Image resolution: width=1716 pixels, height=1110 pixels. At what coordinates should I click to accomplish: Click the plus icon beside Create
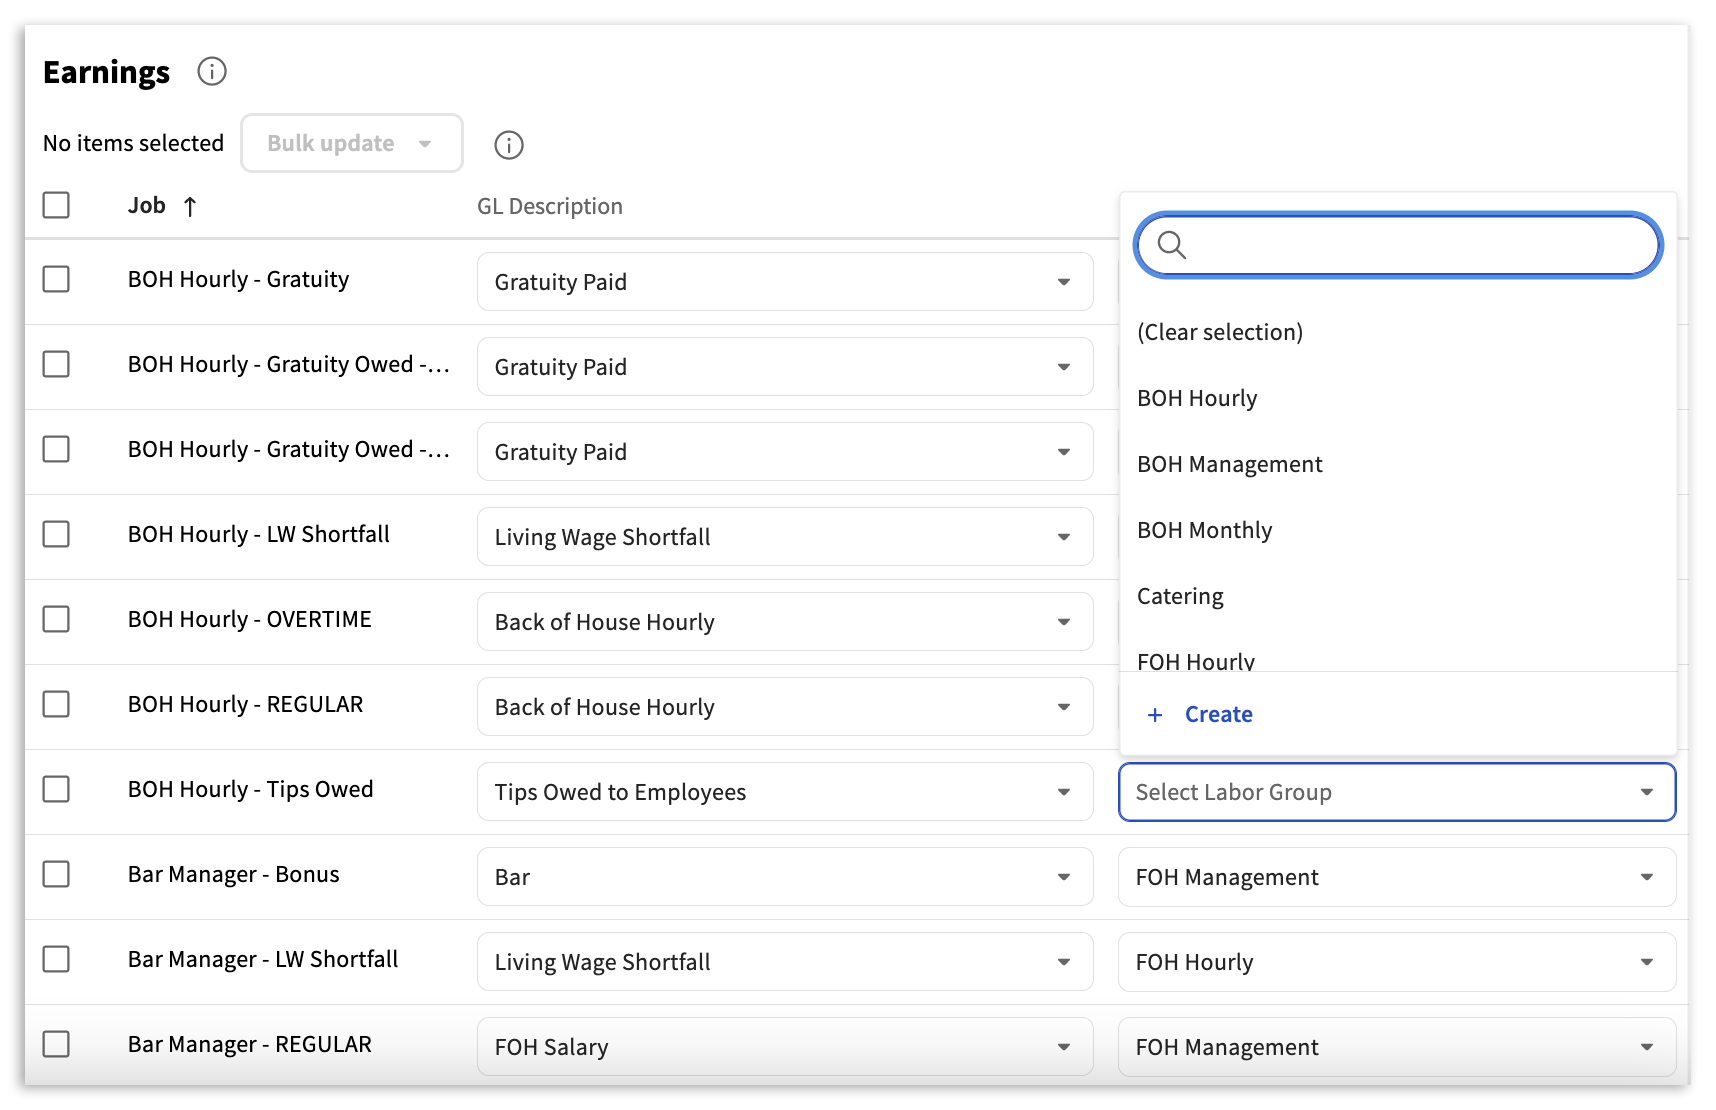click(x=1155, y=715)
